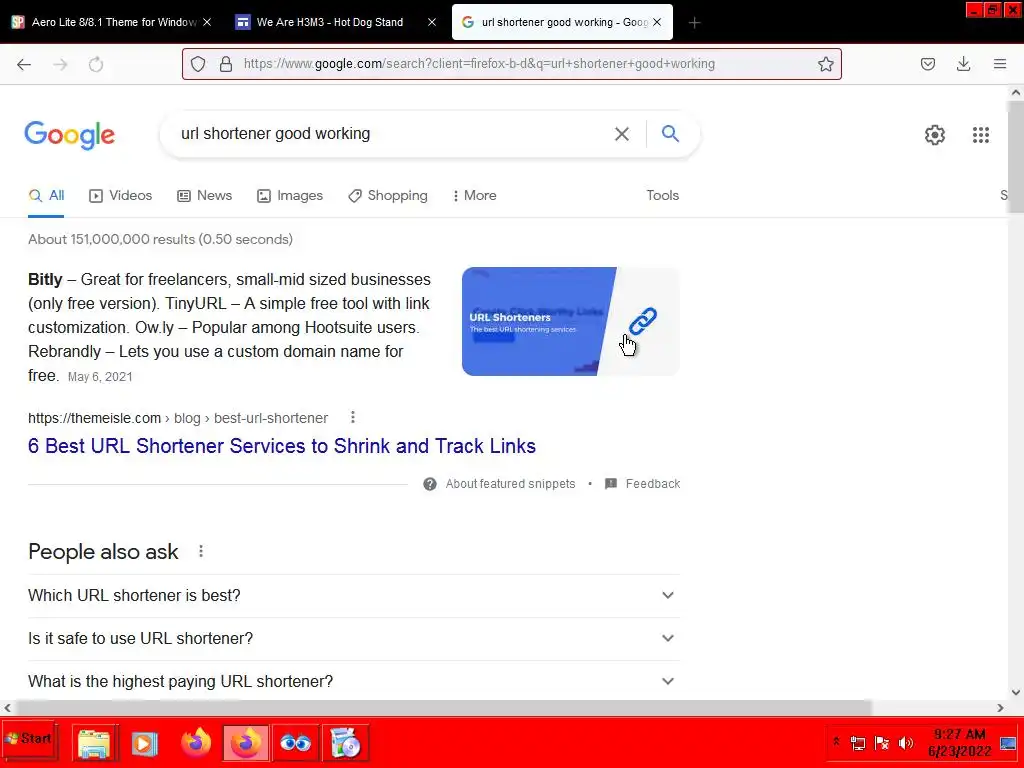The image size is (1024, 768).
Task: Close the url shortener Google tab
Action: click(x=657, y=22)
